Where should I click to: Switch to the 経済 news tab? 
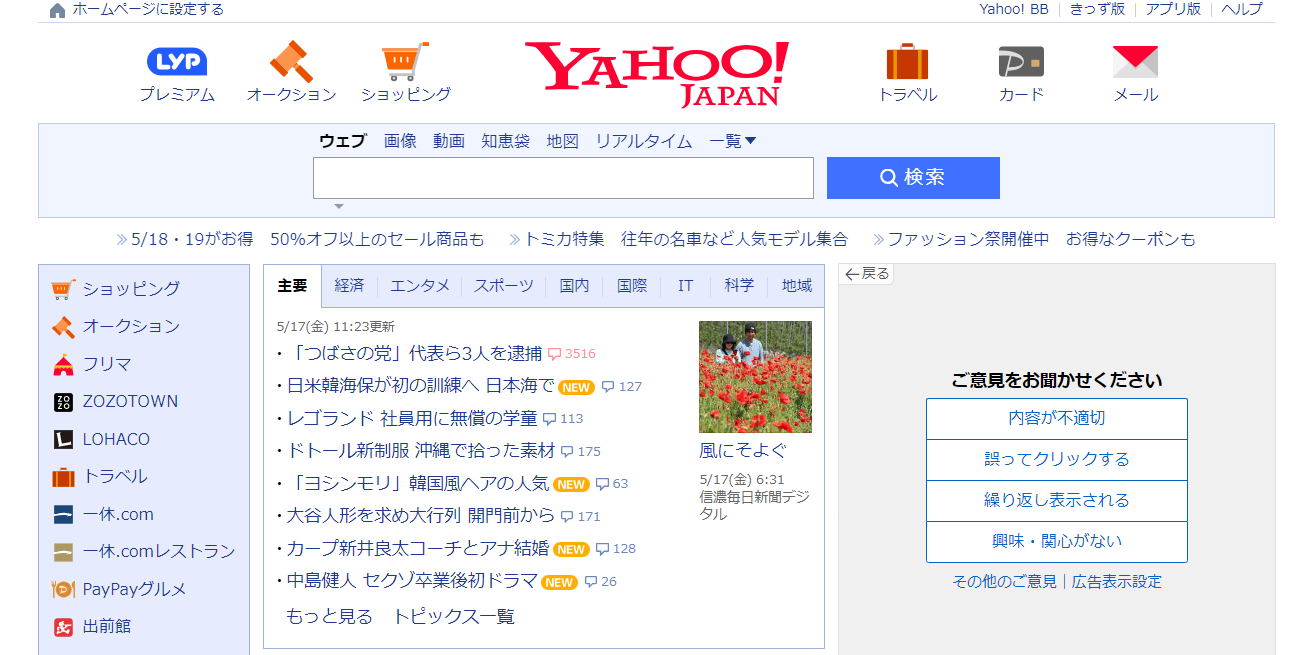[x=350, y=286]
